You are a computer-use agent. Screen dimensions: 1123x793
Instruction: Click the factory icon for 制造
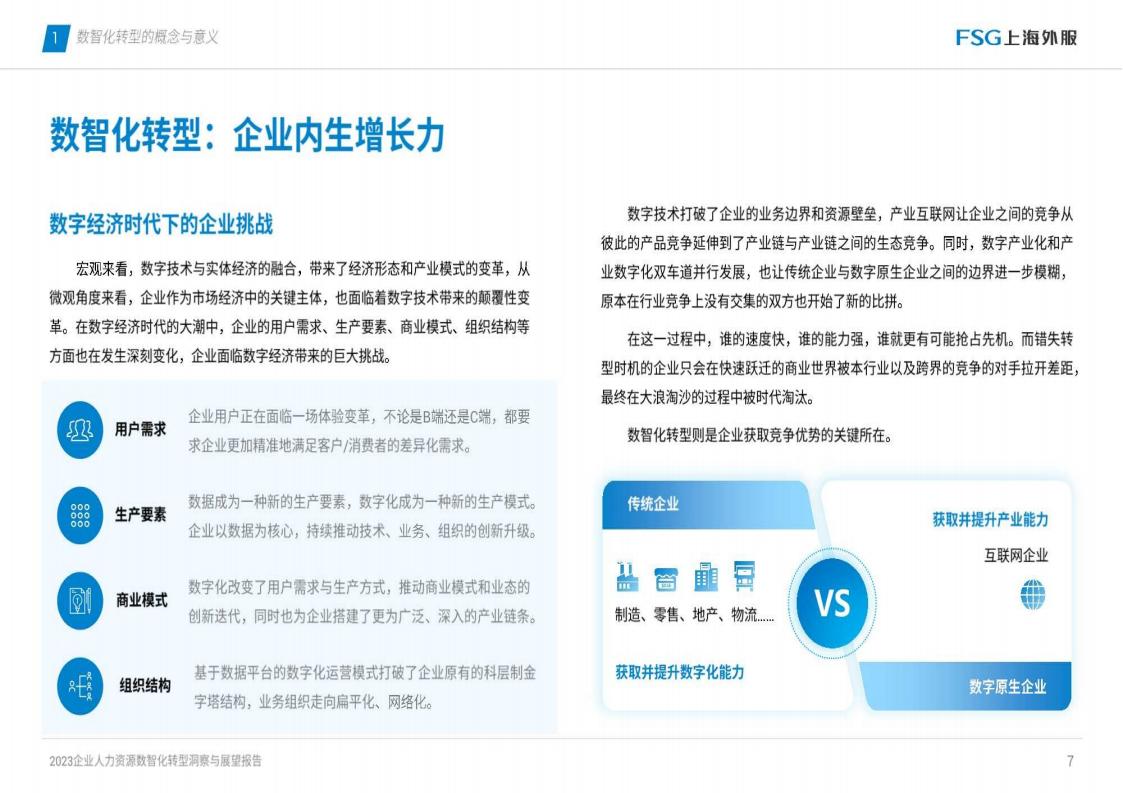click(627, 576)
